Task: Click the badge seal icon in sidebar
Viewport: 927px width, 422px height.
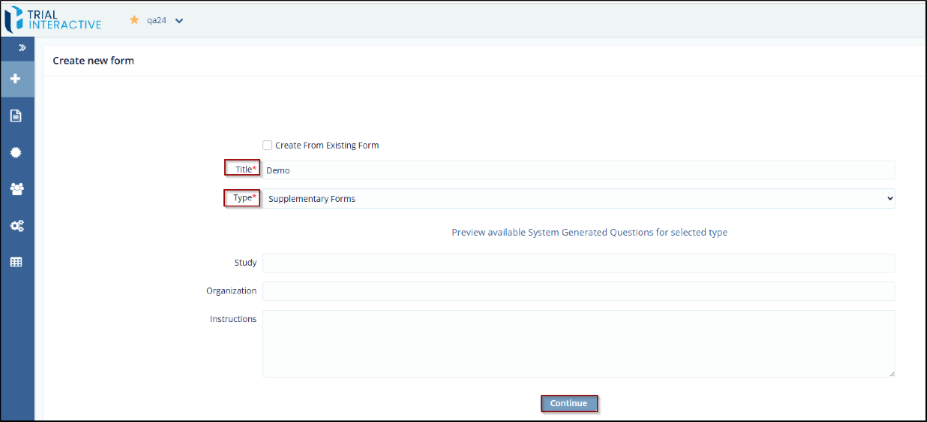Action: click(x=16, y=153)
